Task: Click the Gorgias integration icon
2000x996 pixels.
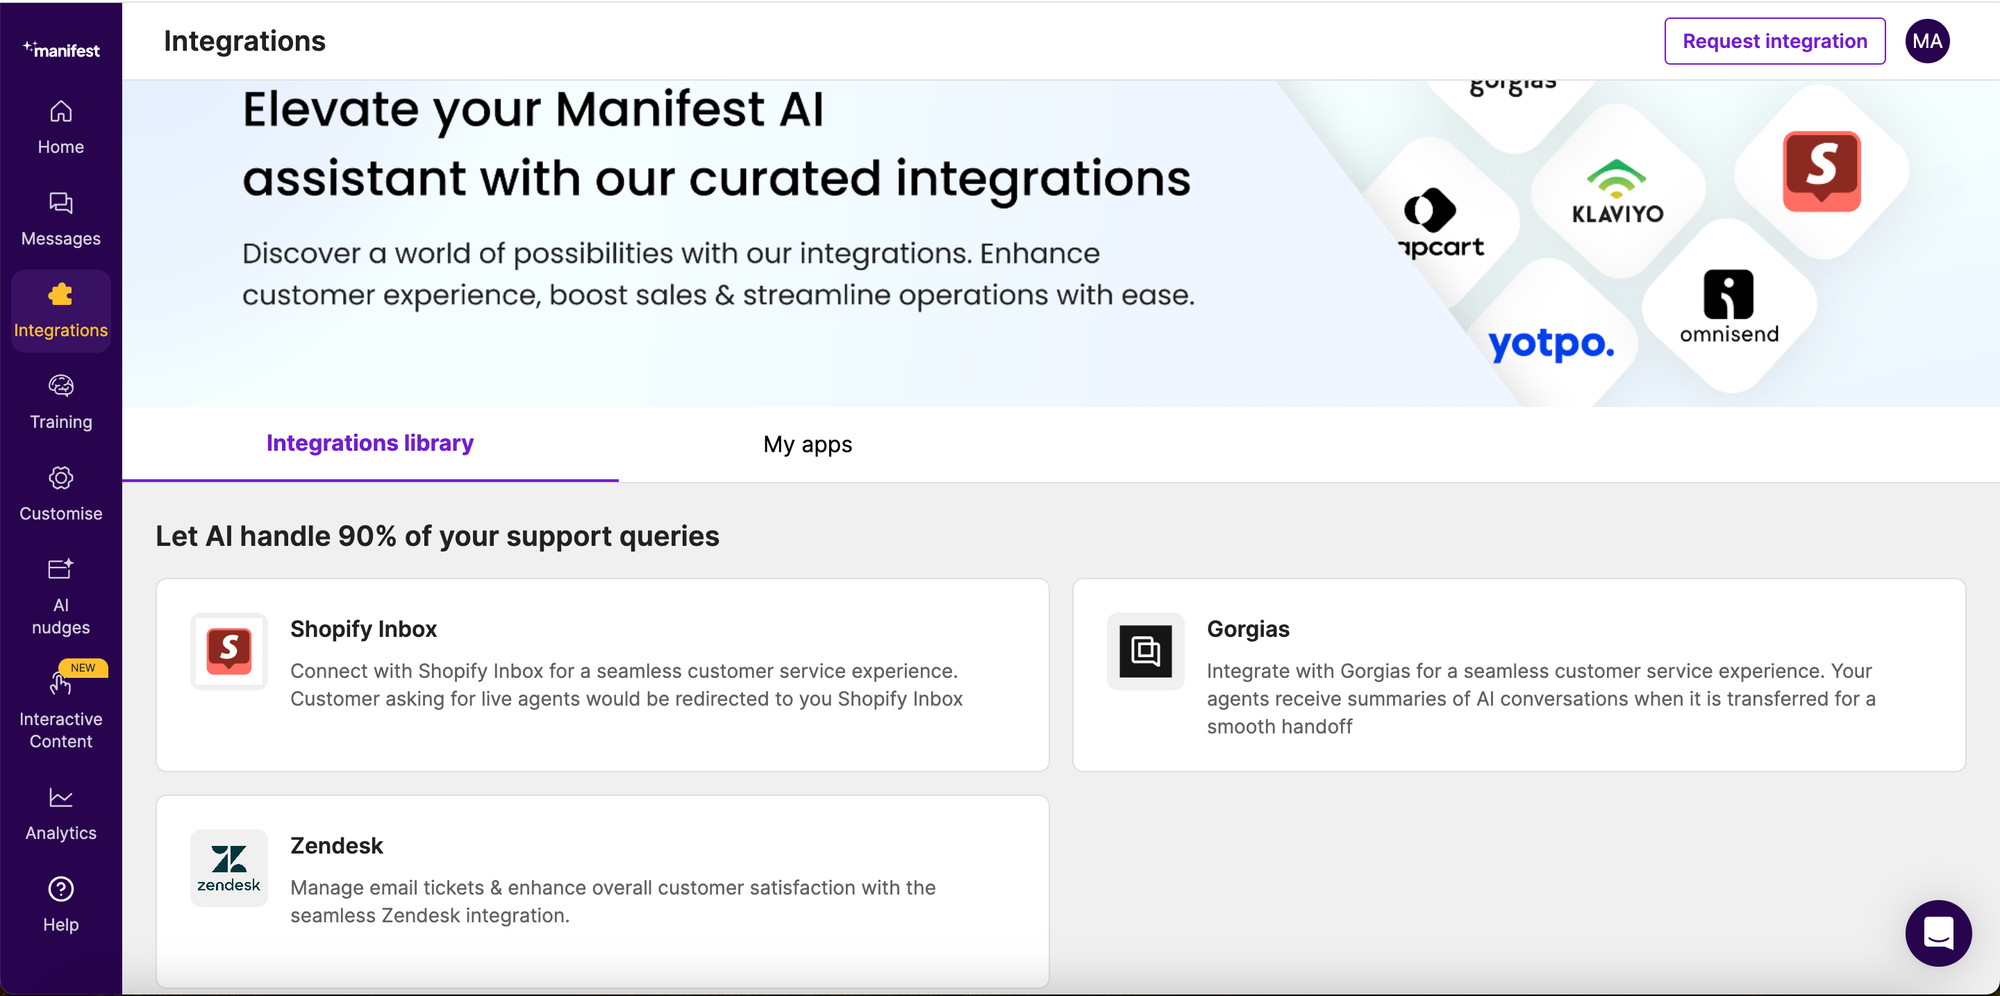Action: (x=1144, y=651)
